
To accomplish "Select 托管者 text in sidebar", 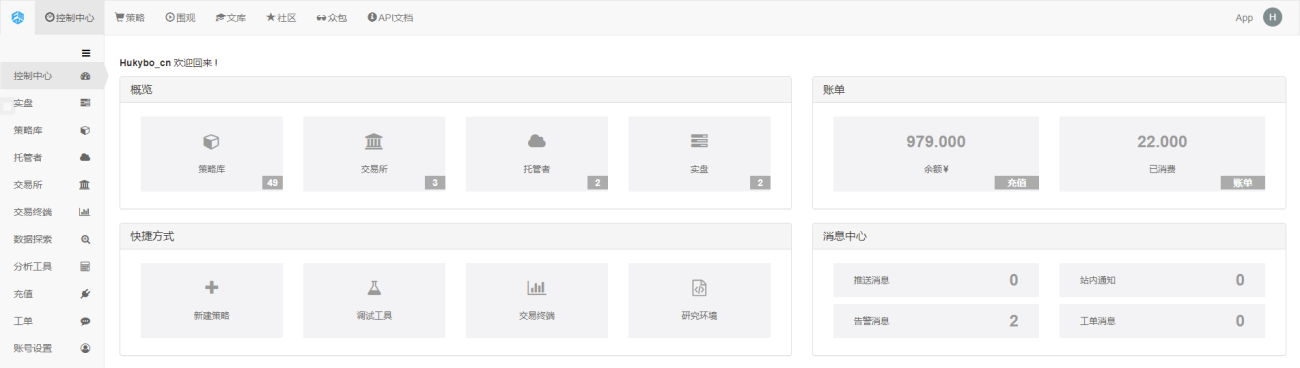I will (x=28, y=157).
